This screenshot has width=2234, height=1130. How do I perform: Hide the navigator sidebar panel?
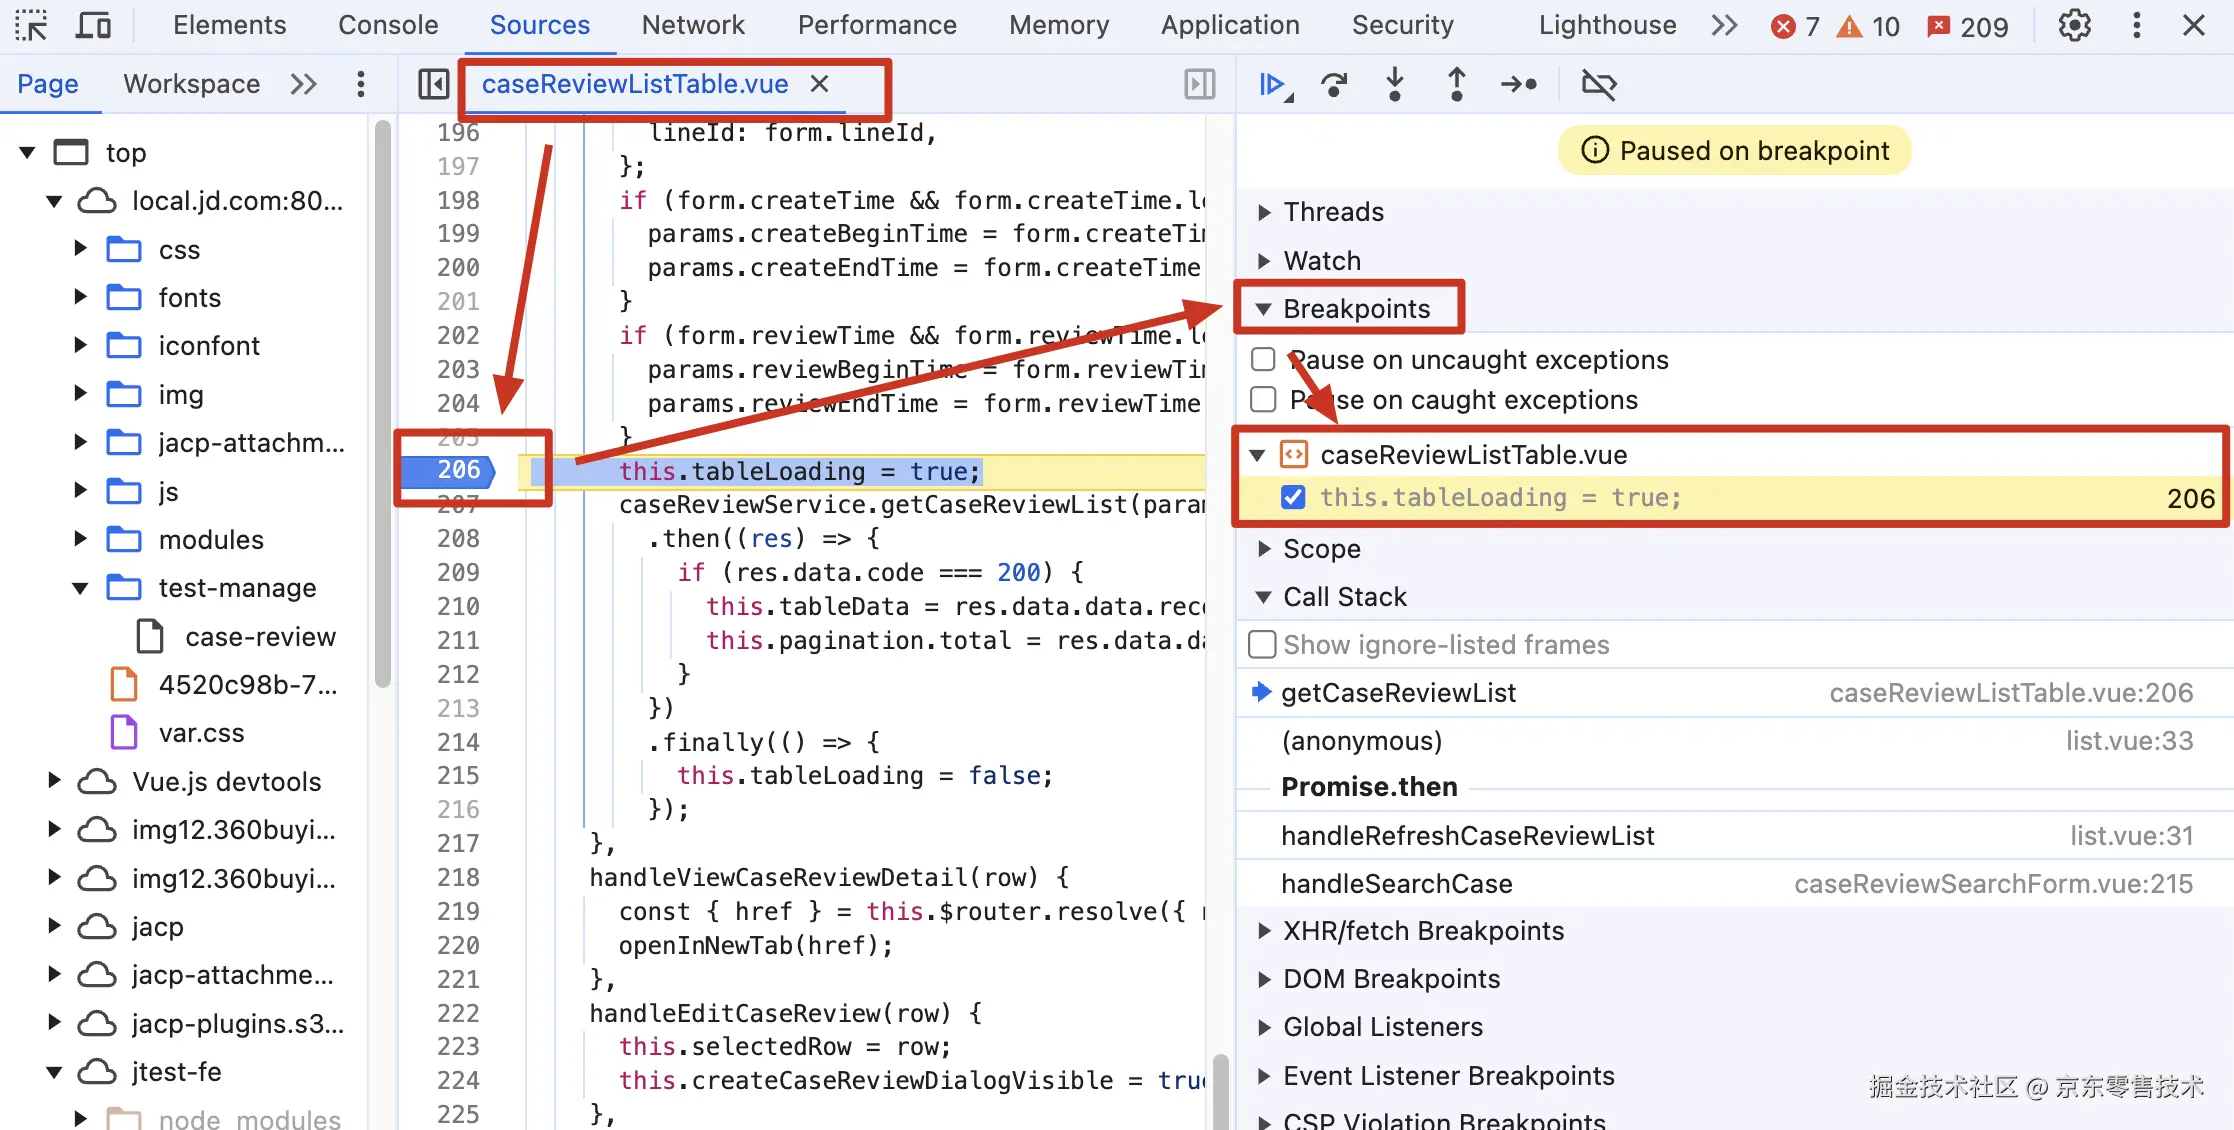433,85
